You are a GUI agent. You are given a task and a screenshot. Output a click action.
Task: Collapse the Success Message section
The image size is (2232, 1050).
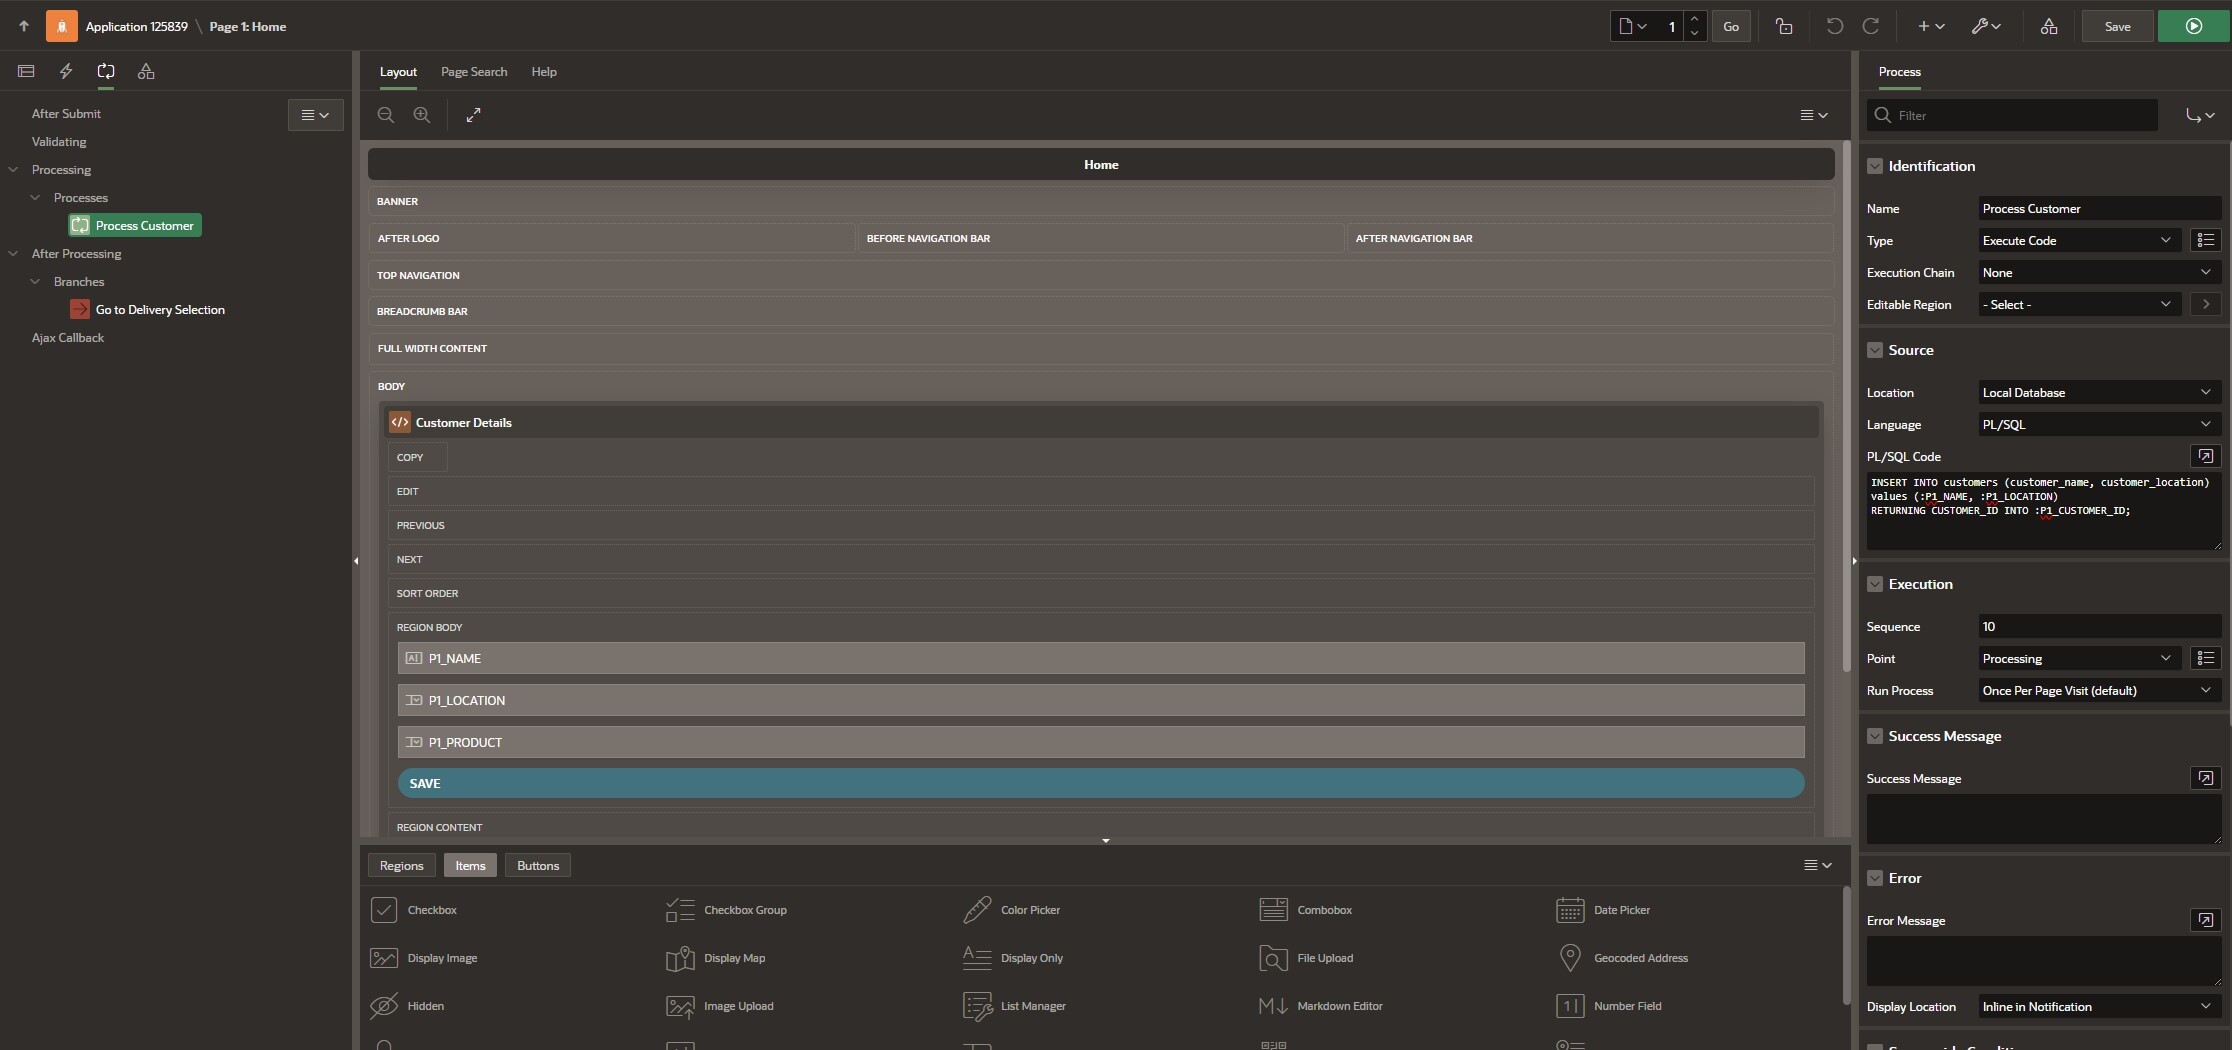coord(1875,736)
